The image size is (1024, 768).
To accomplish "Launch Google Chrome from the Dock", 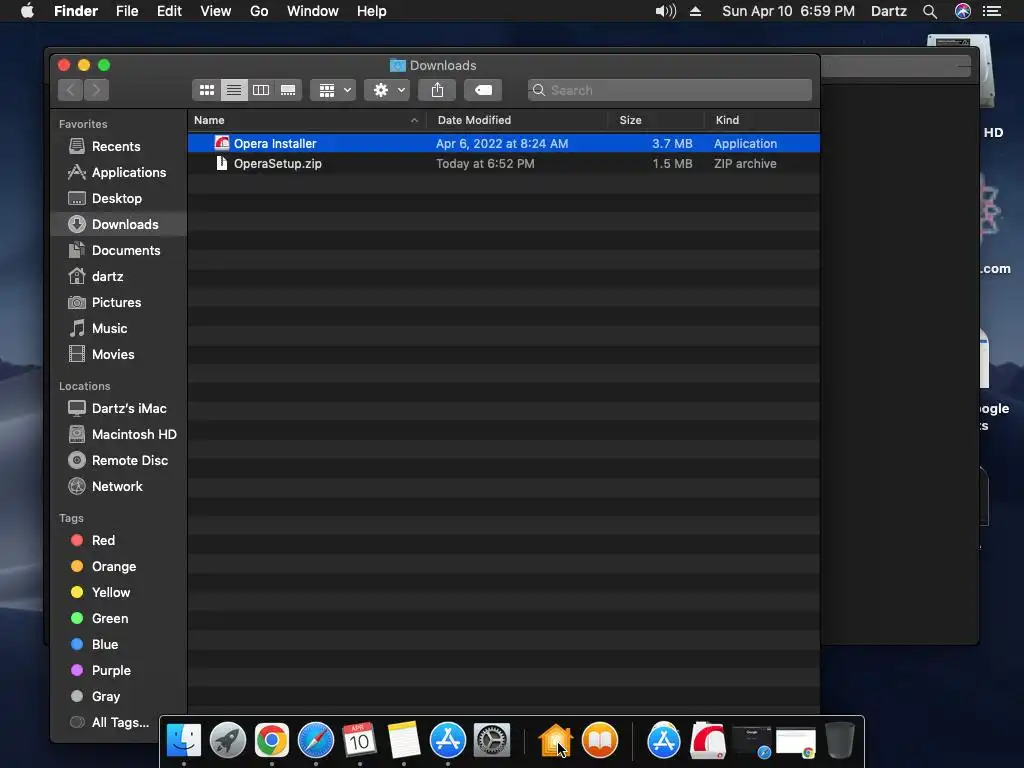I will [x=272, y=740].
